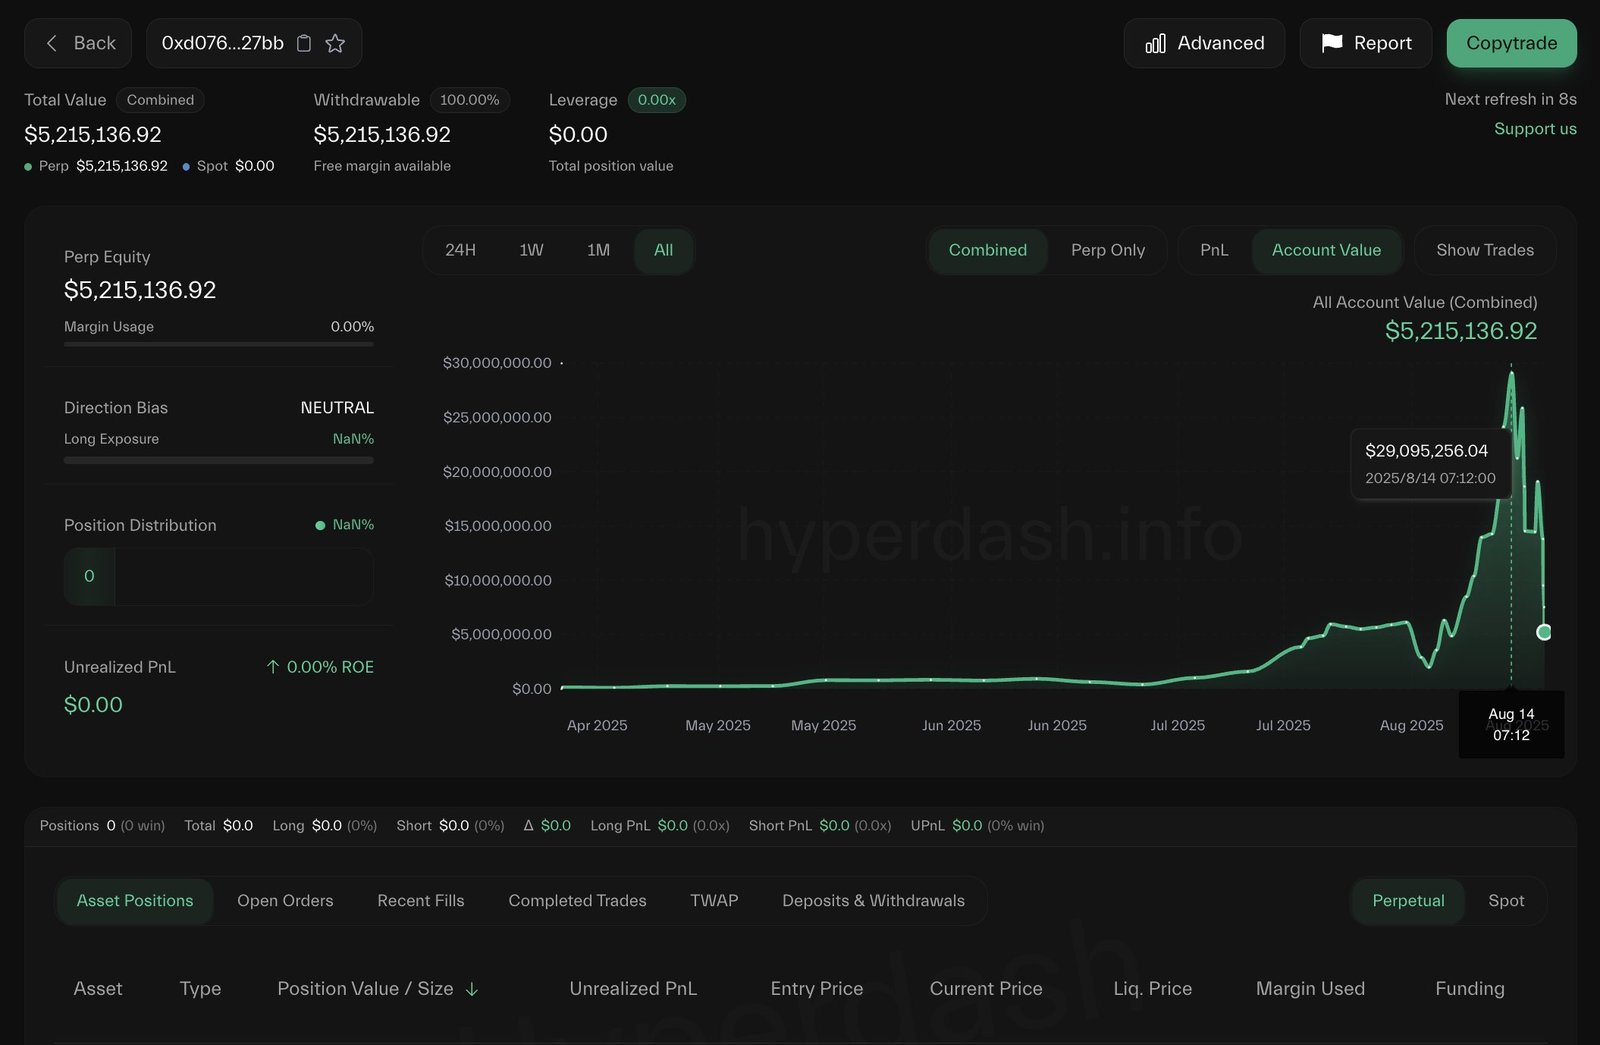Click the flag icon in Report button
Viewport: 1600px width, 1045px height.
pos(1332,43)
